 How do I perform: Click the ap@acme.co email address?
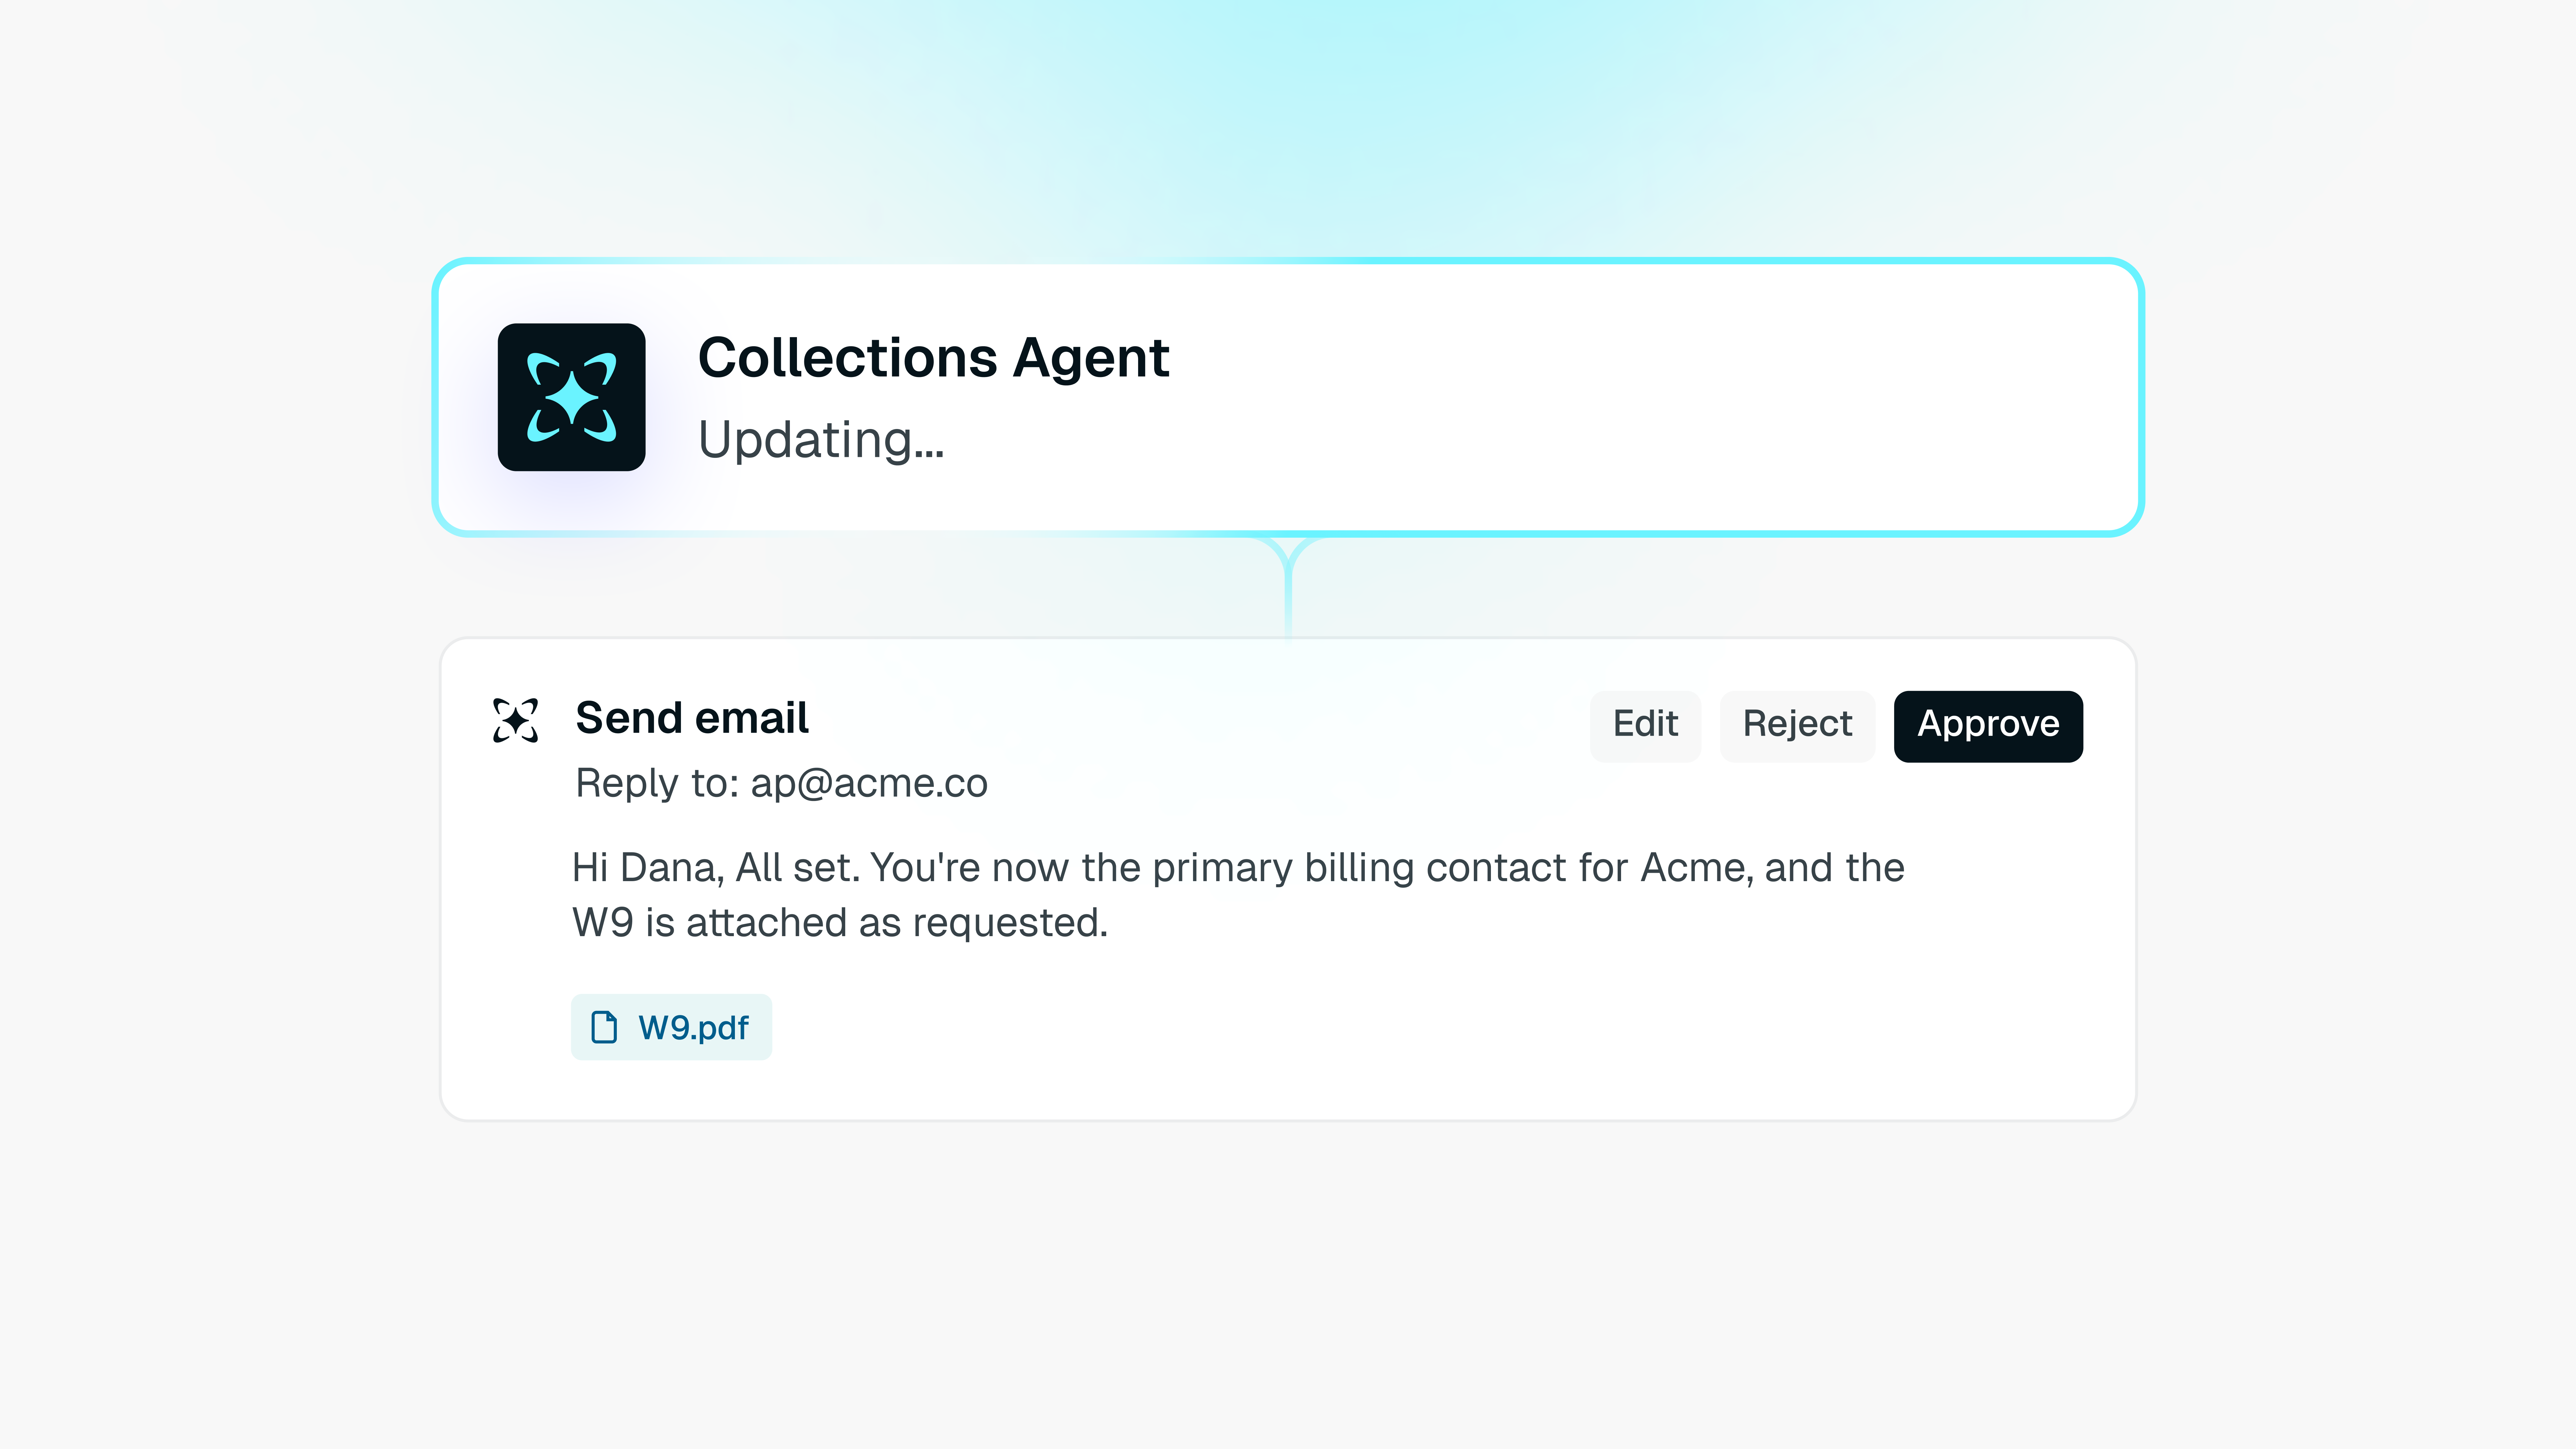tap(869, 783)
